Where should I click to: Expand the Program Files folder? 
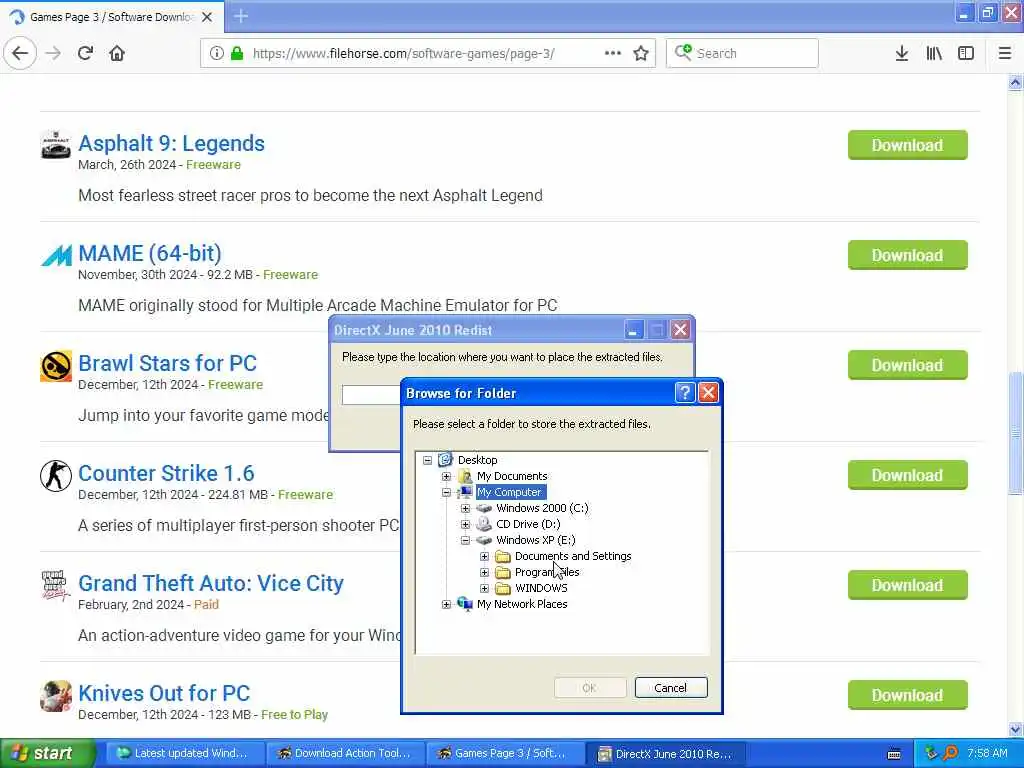pyautogui.click(x=485, y=572)
